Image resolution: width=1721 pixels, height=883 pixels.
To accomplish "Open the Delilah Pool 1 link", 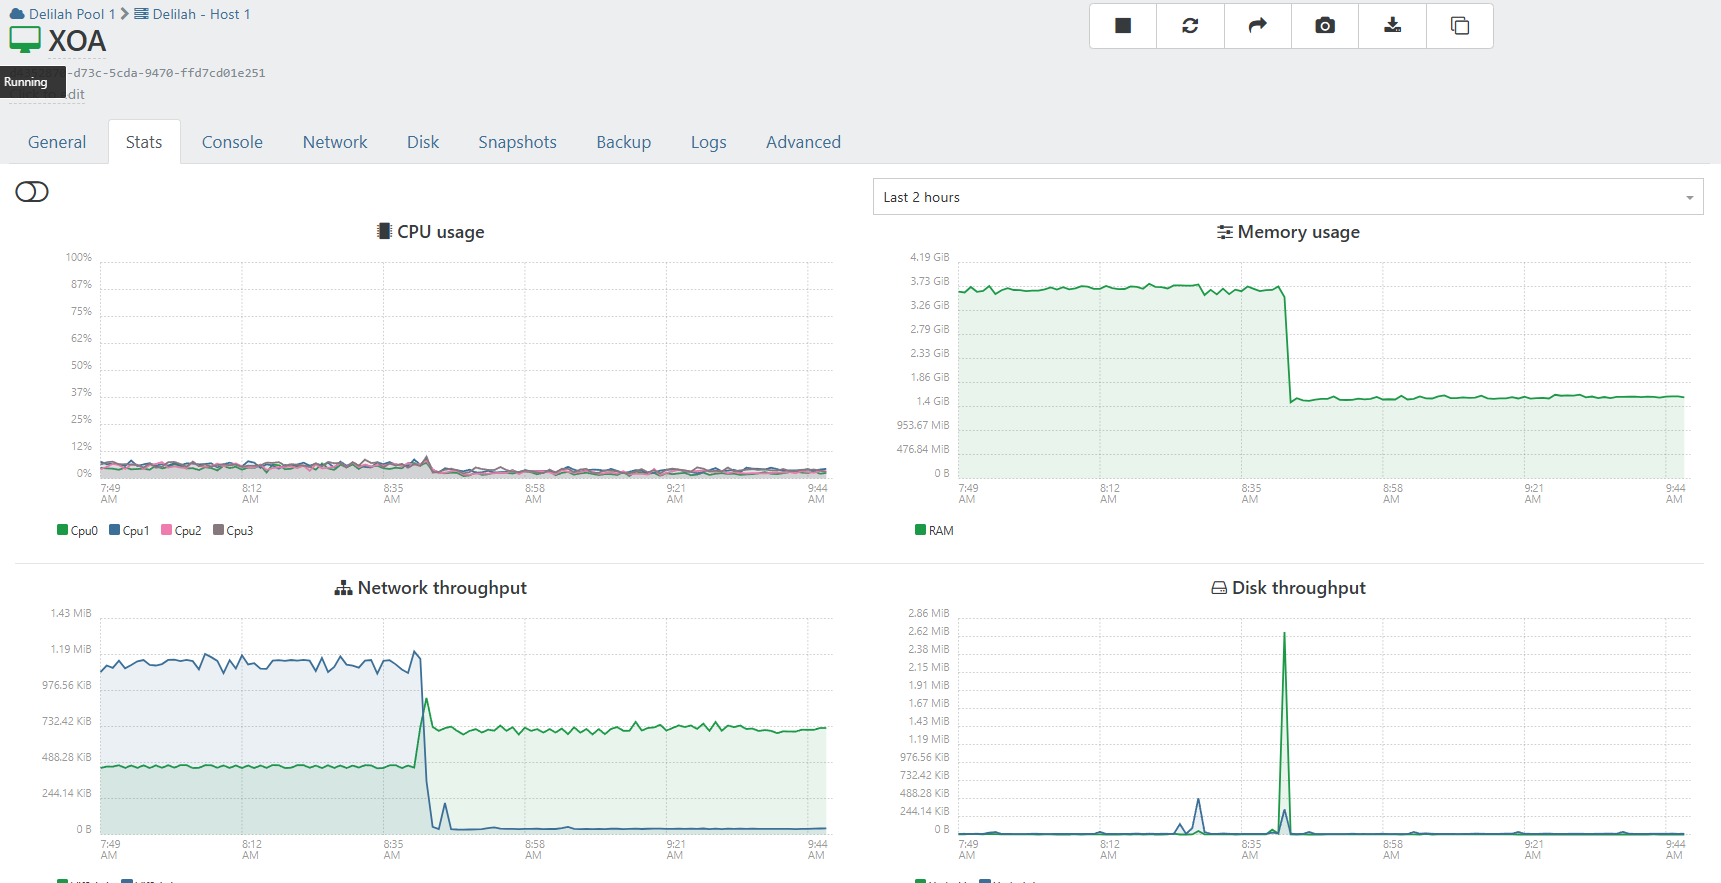I will click(72, 14).
